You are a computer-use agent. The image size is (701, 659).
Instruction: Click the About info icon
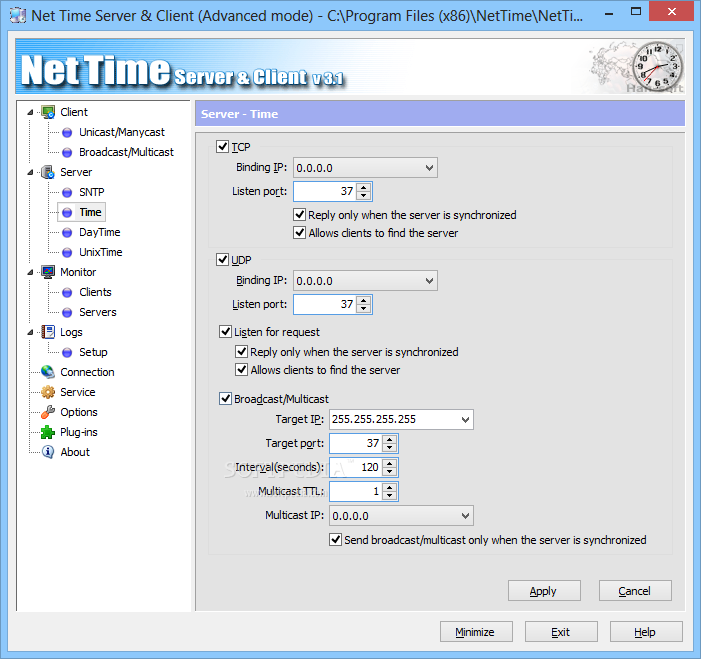[48, 452]
